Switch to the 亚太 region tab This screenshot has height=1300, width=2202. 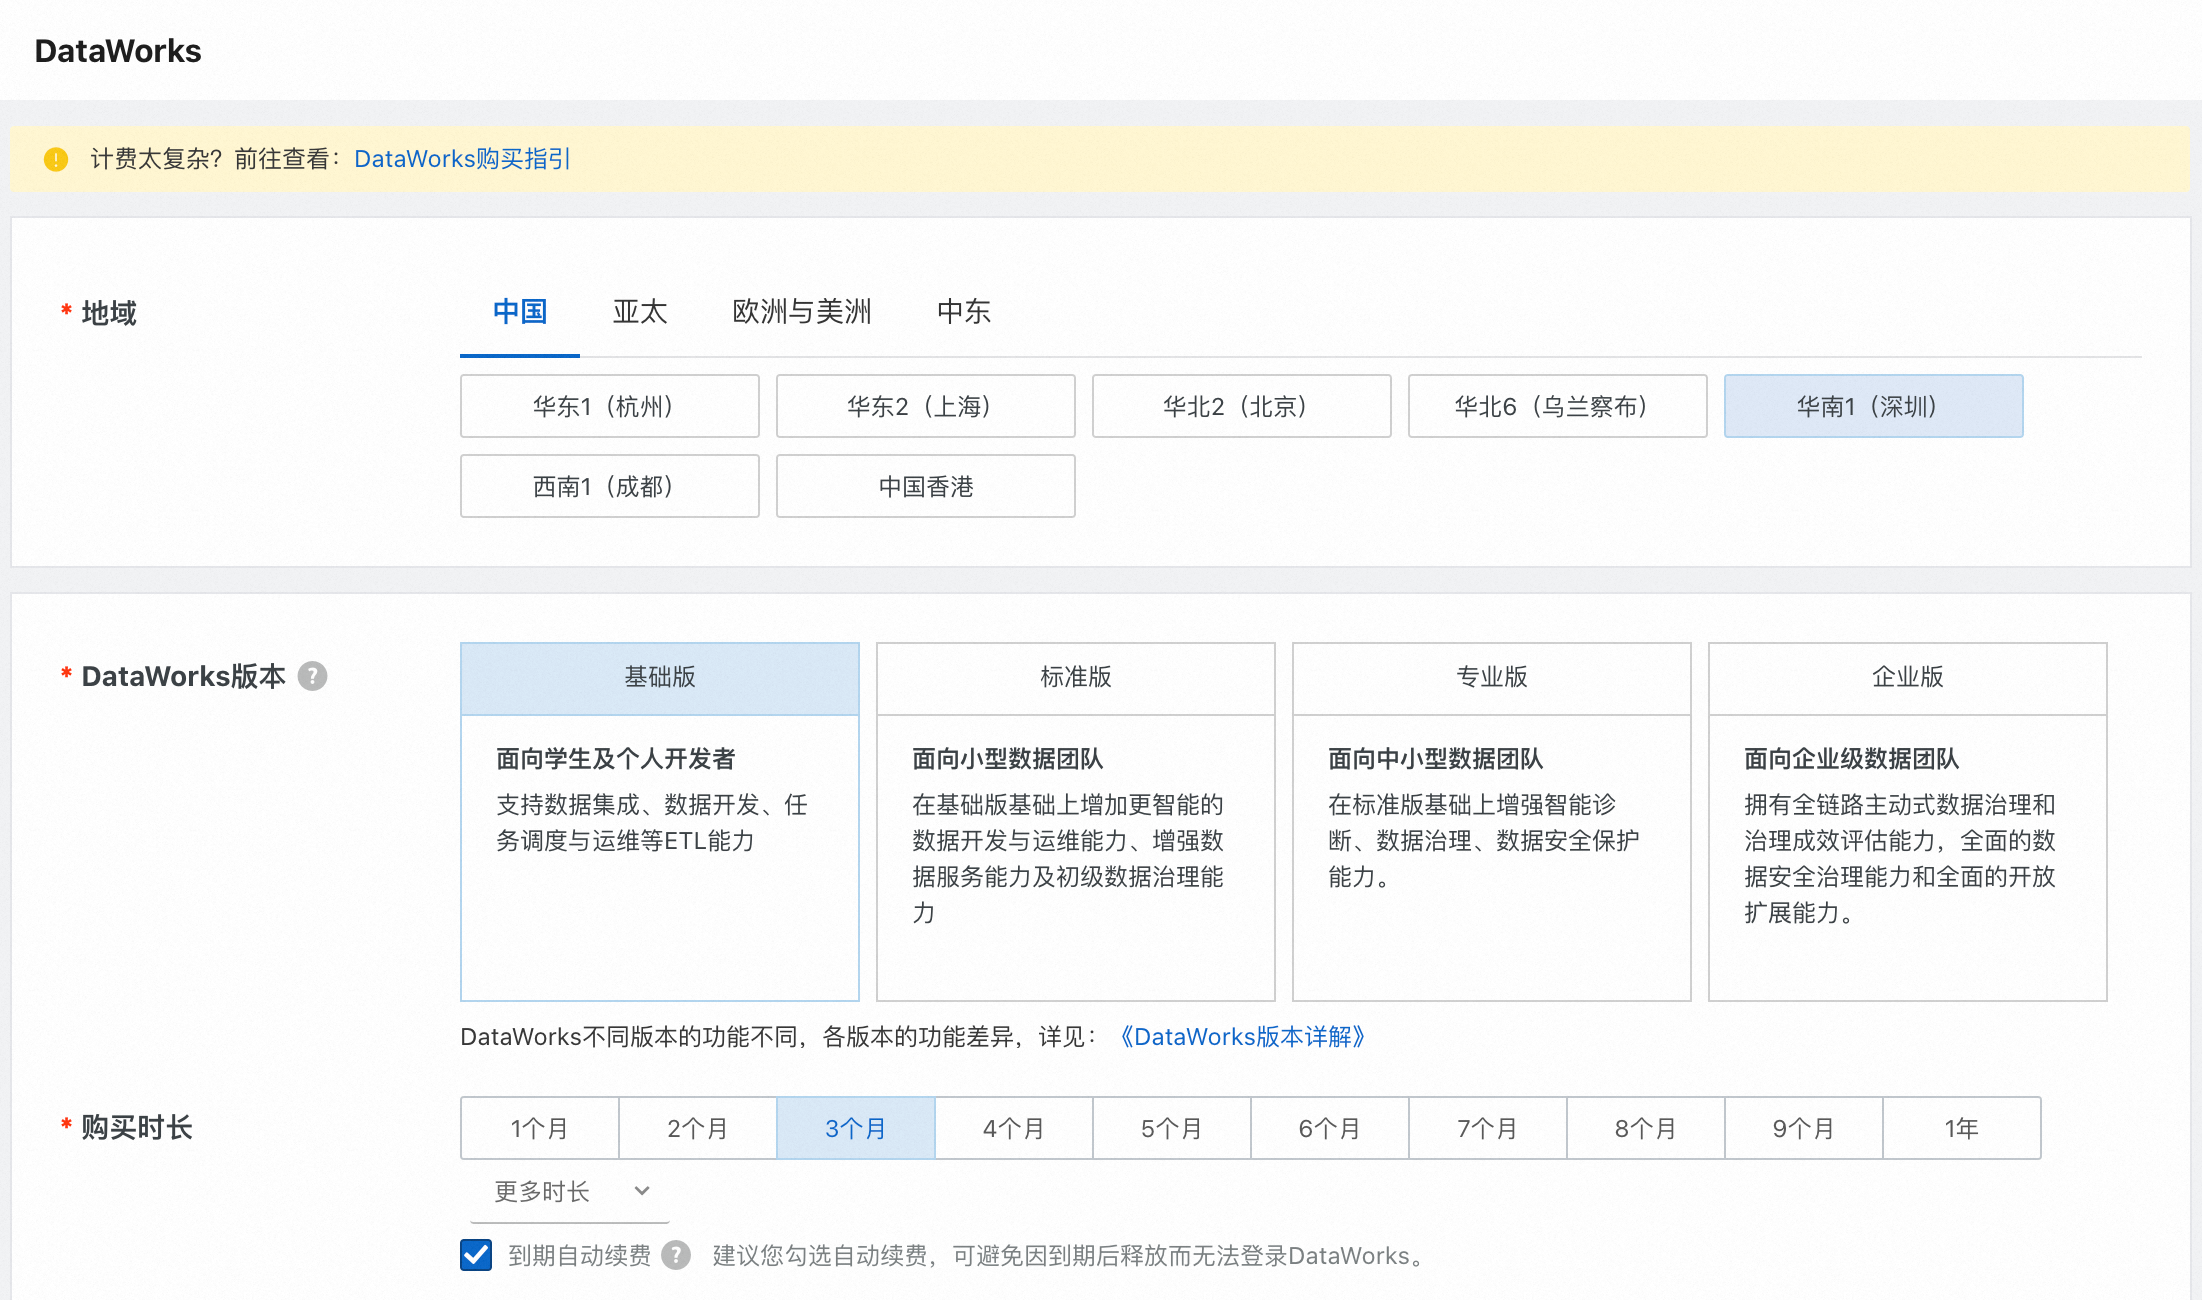[x=639, y=312]
